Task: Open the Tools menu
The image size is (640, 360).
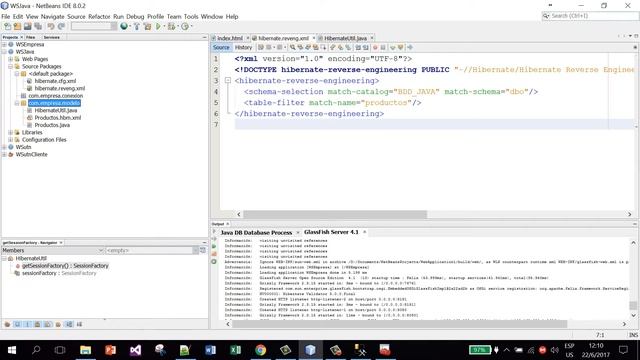Action: click(x=191, y=17)
